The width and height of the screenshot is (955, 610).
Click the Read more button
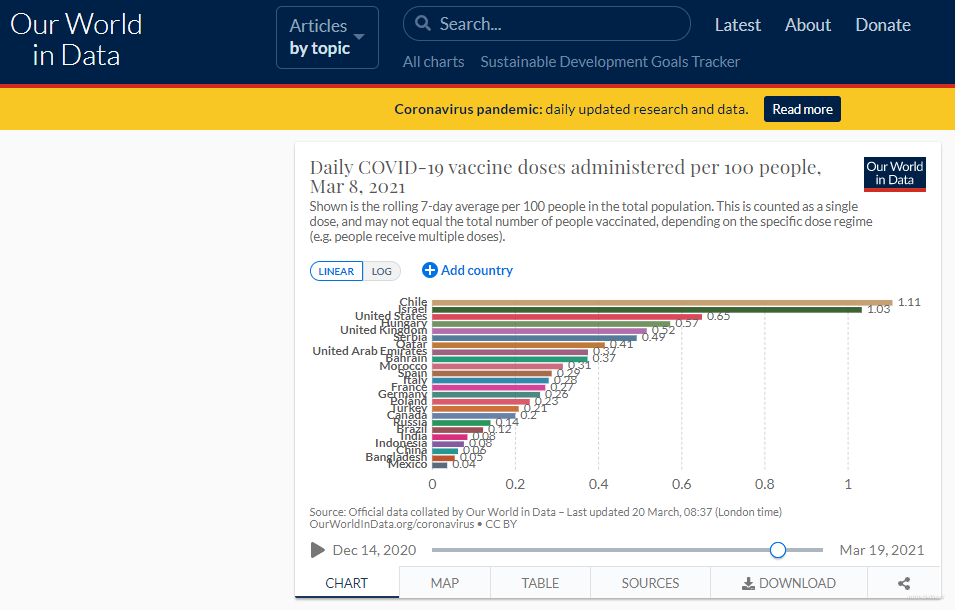point(802,109)
